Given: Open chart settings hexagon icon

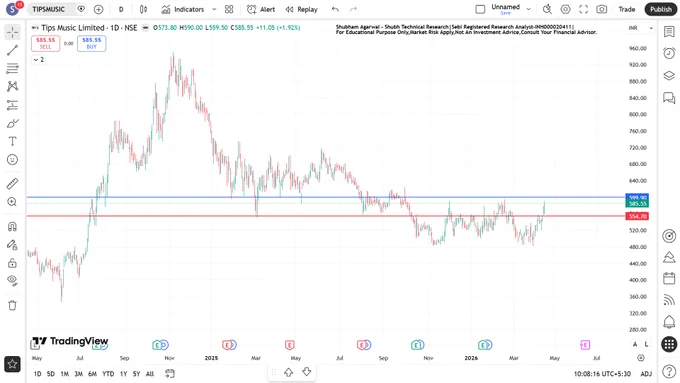Looking at the screenshot, I should [566, 9].
